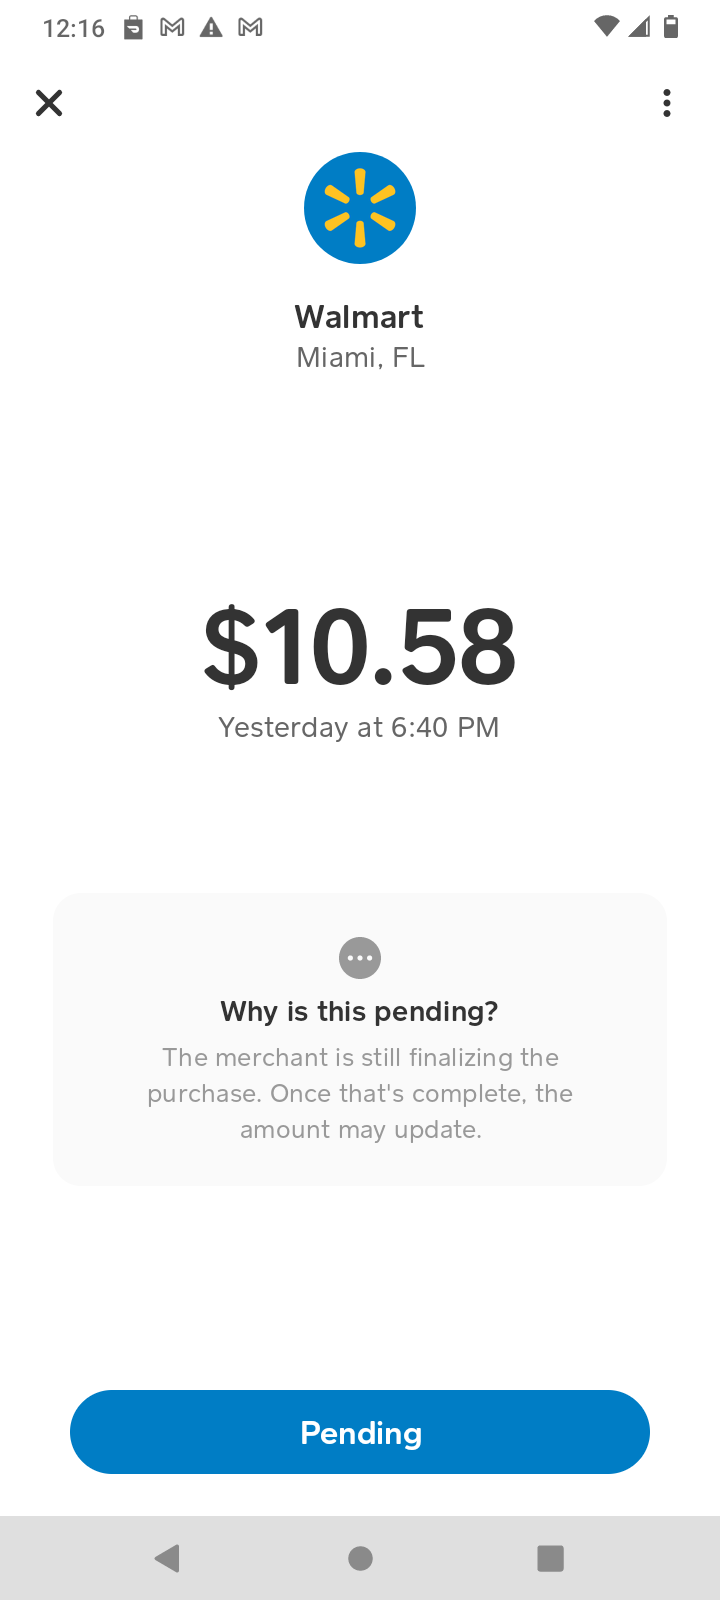The width and height of the screenshot is (720, 1600).
Task: Open recent apps with the square button
Action: point(550,1558)
